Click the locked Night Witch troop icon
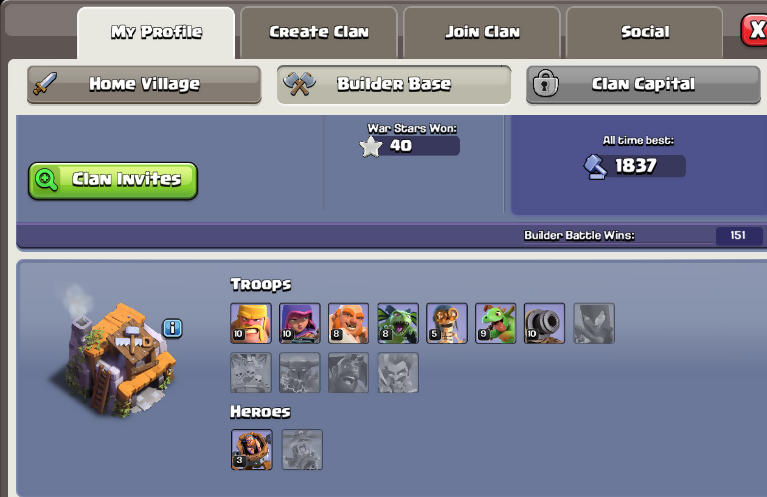Screen dimensions: 767x497 coord(594,323)
